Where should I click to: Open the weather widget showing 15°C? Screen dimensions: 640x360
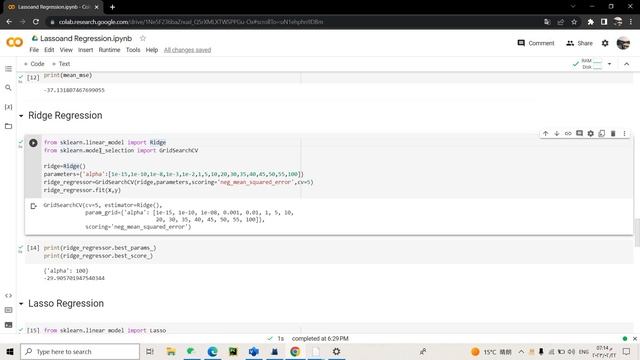tap(491, 351)
